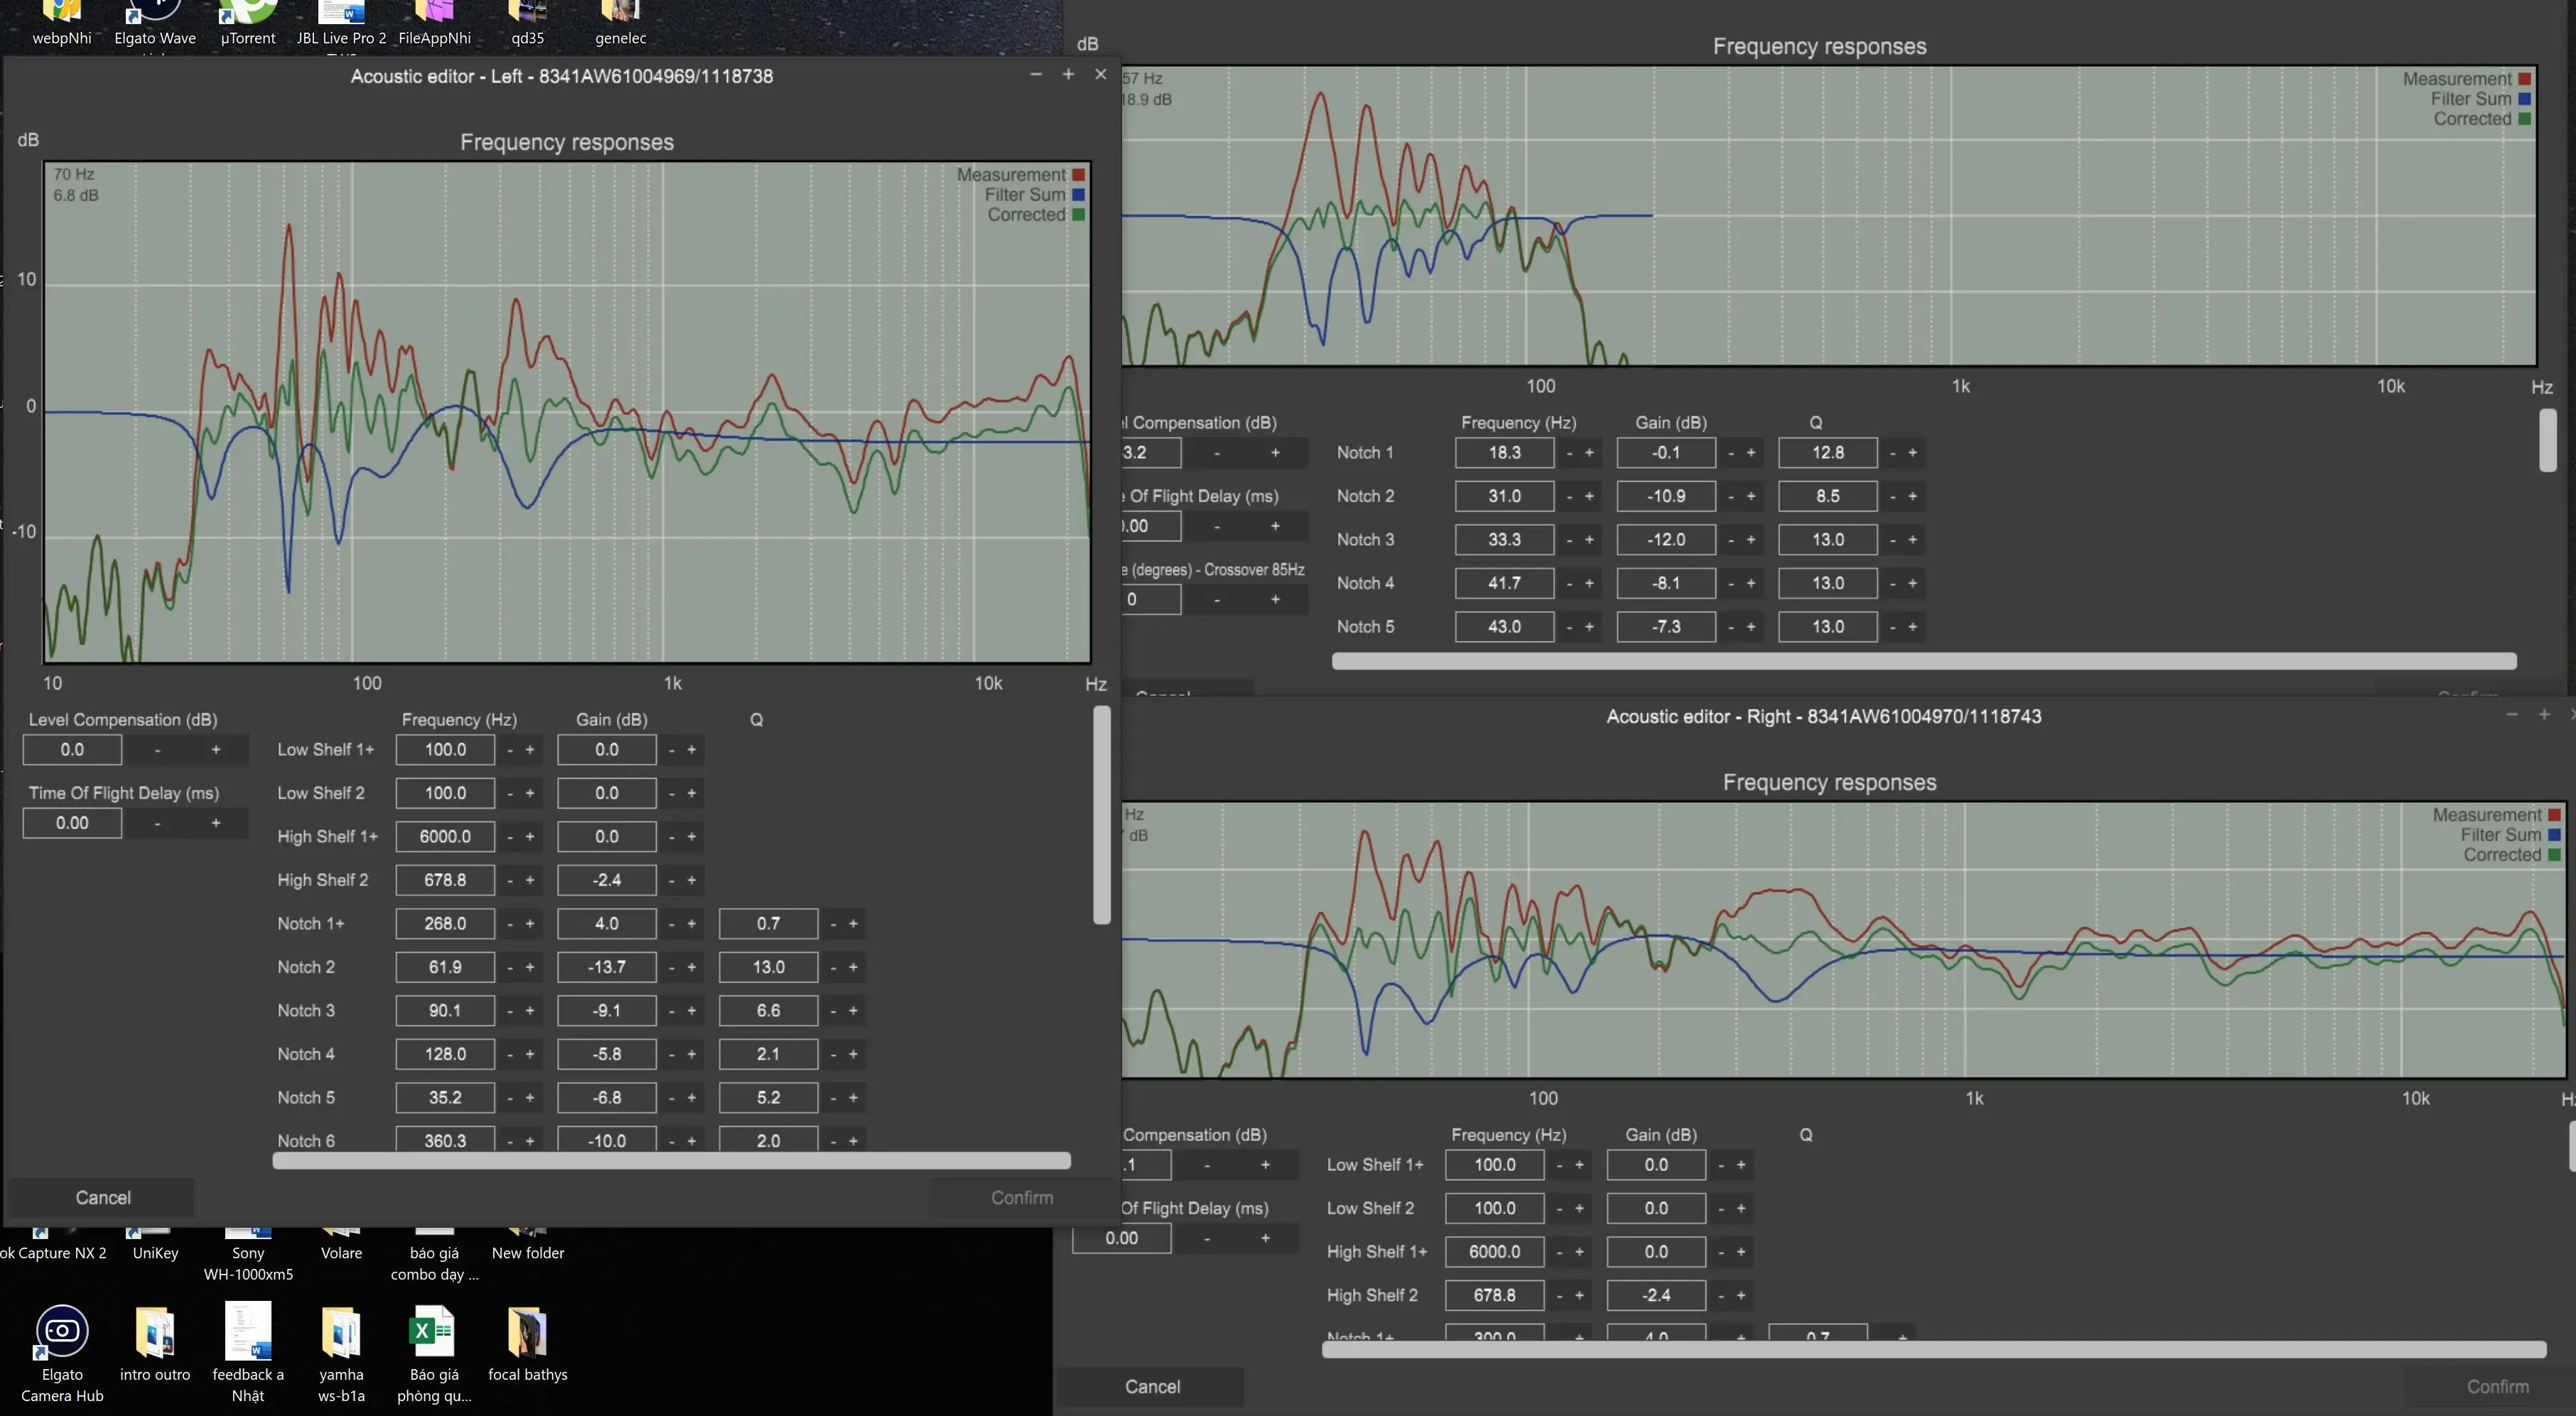The image size is (2576, 1416).
Task: Open the yamaha ws-b1a folder icon
Action: point(341,1352)
